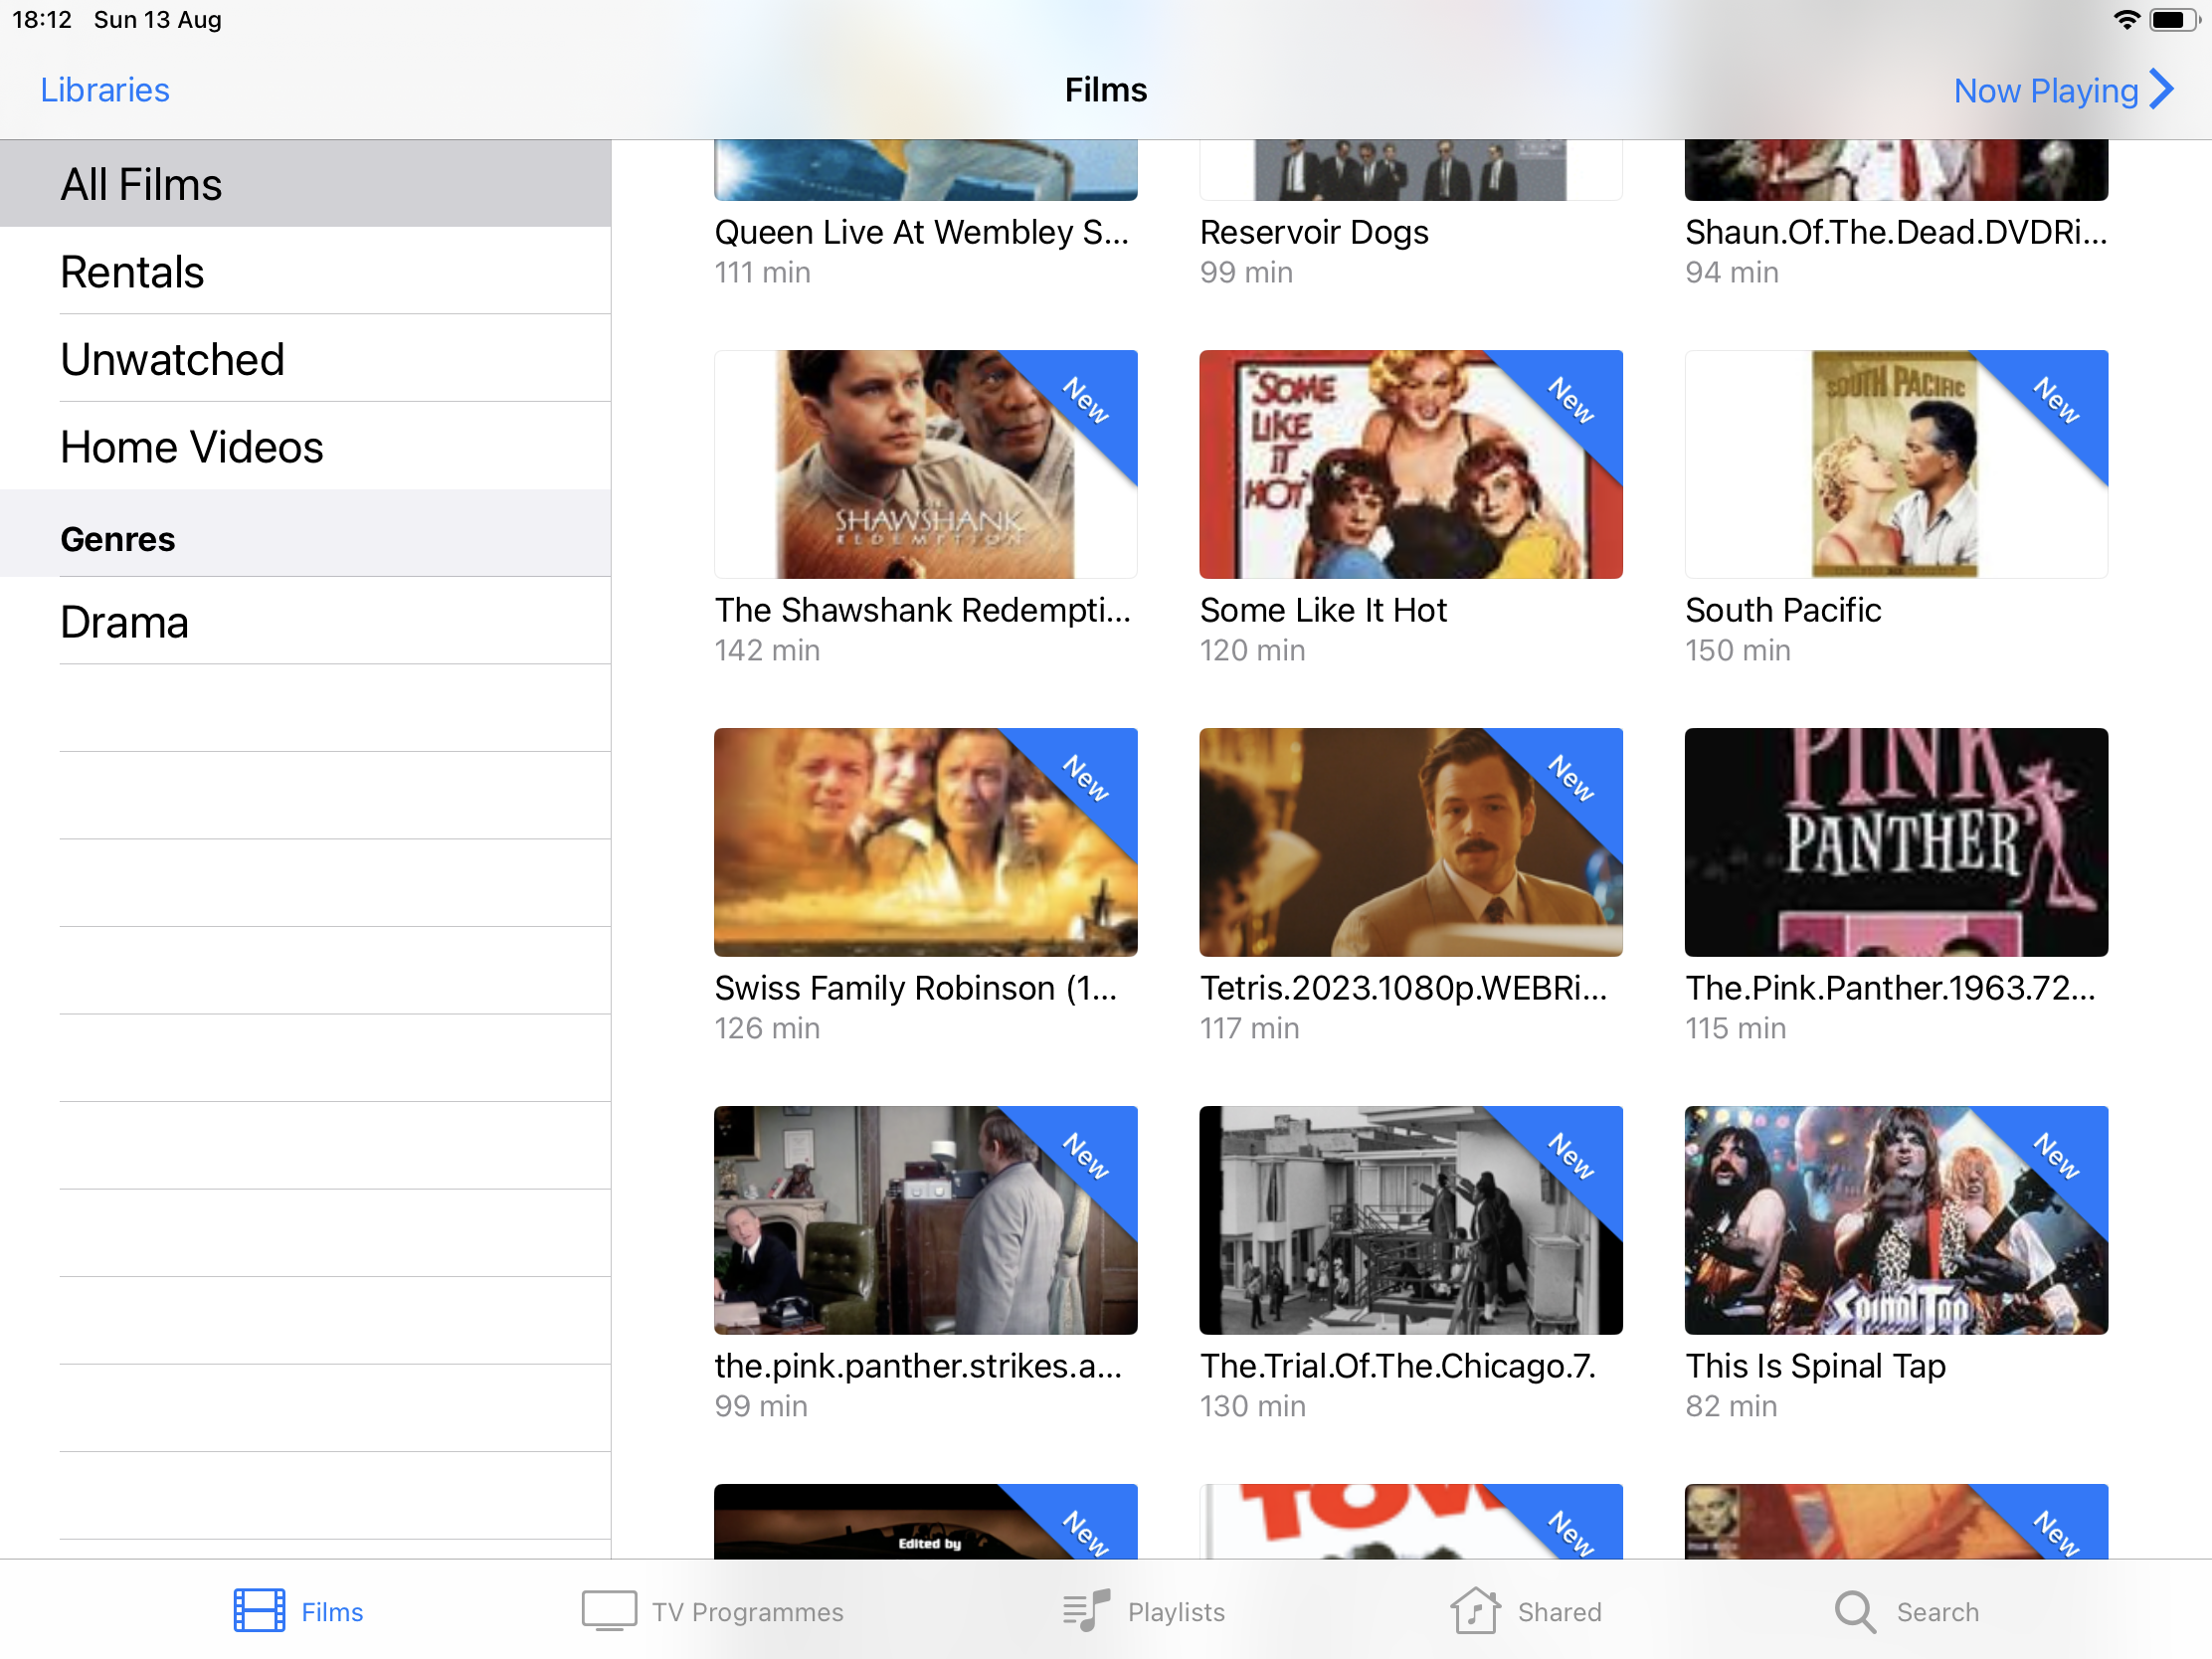The height and width of the screenshot is (1659, 2212).
Task: Open the This Is Spinal Tap thumbnail
Action: click(x=1895, y=1220)
